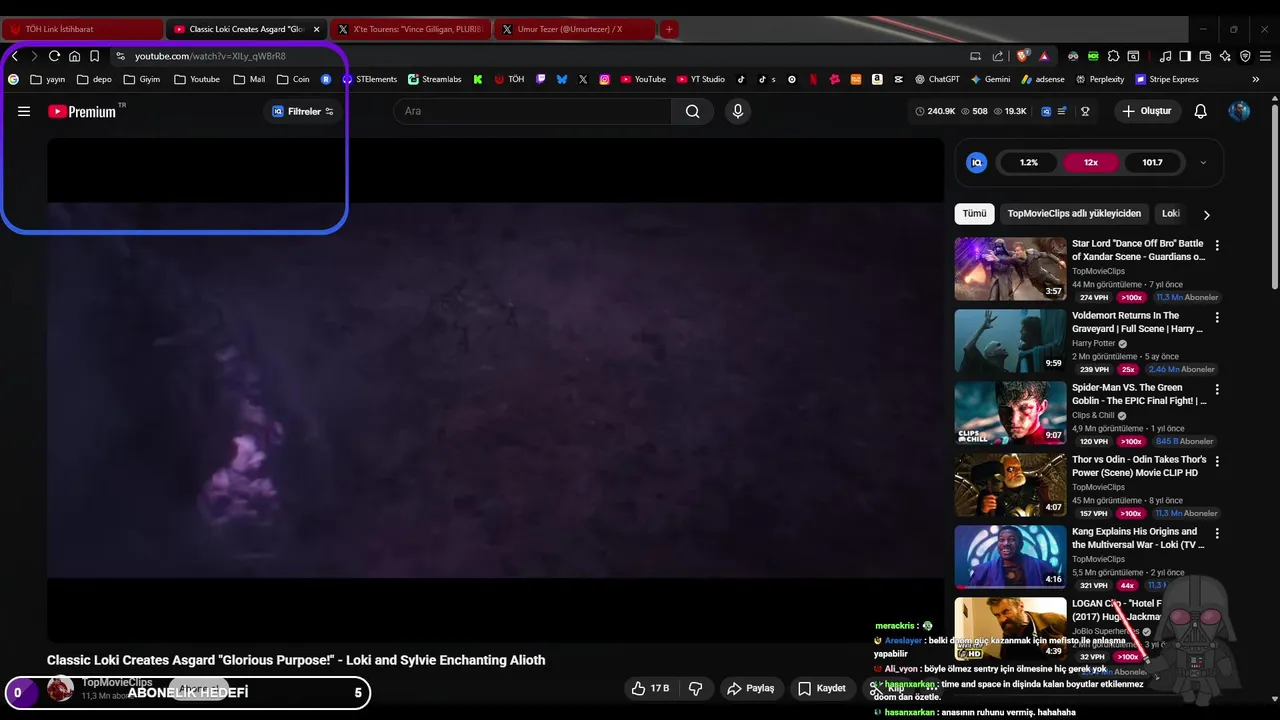
Task: Click the 12x multiplier pill
Action: coord(1091,162)
